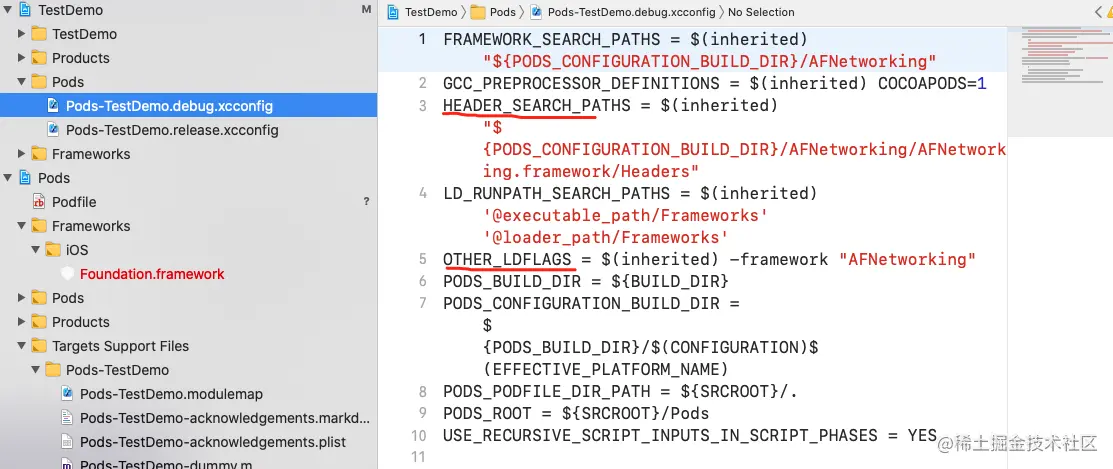Open Pods-TestDemo-acknowledgements.markdown file
Image resolution: width=1113 pixels, height=469 pixels.
[x=225, y=418]
